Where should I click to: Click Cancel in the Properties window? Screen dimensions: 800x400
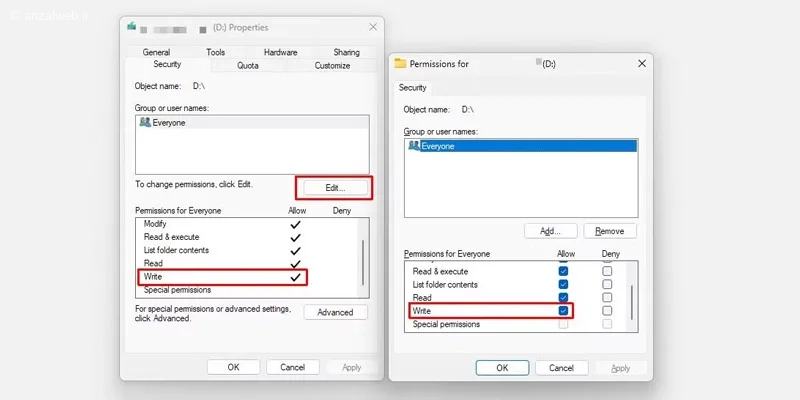coord(293,367)
